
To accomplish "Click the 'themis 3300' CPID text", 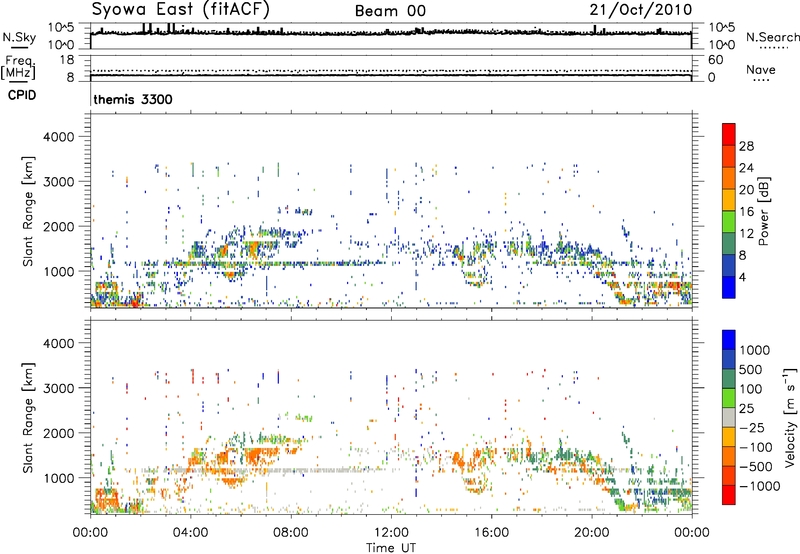I will click(x=133, y=99).
